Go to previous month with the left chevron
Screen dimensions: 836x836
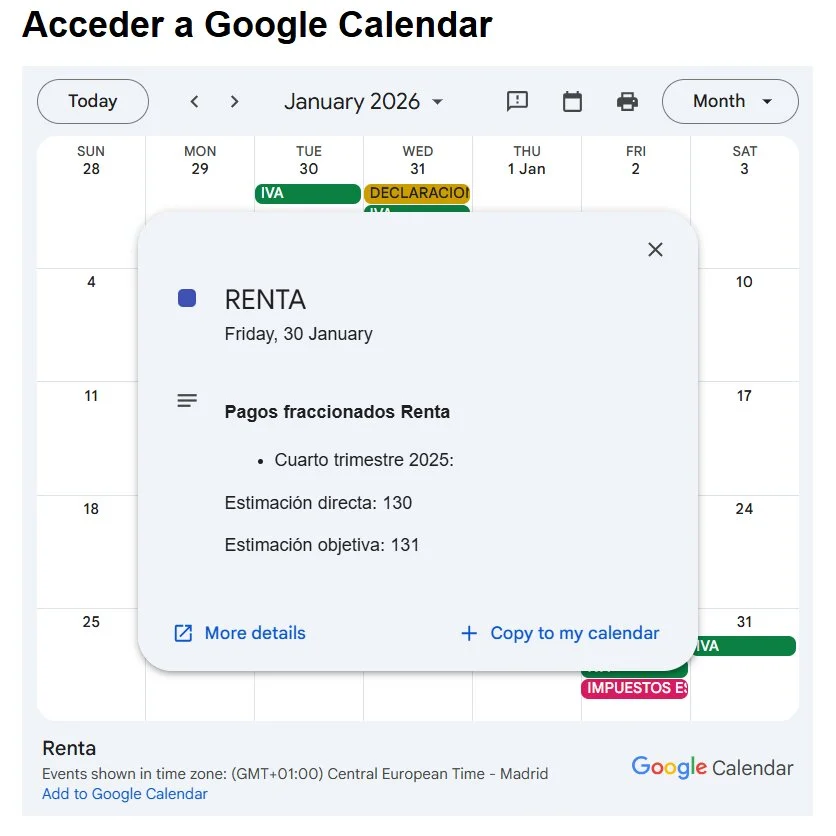coord(194,101)
